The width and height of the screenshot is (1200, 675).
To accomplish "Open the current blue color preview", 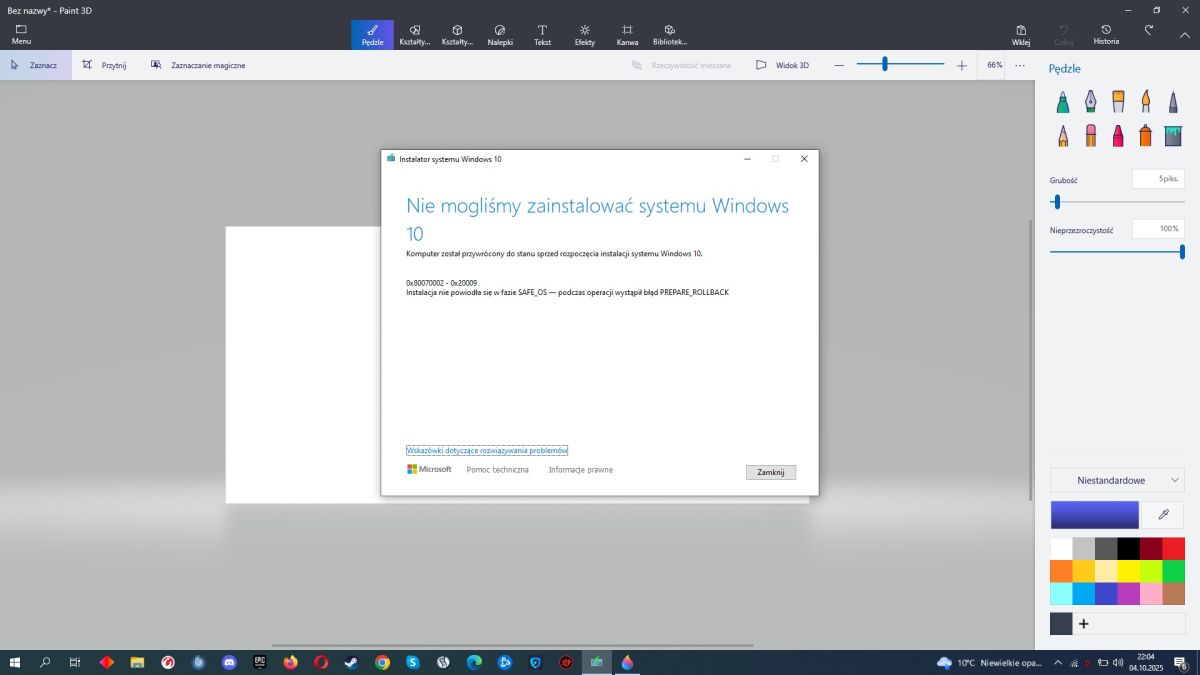I will coord(1094,514).
